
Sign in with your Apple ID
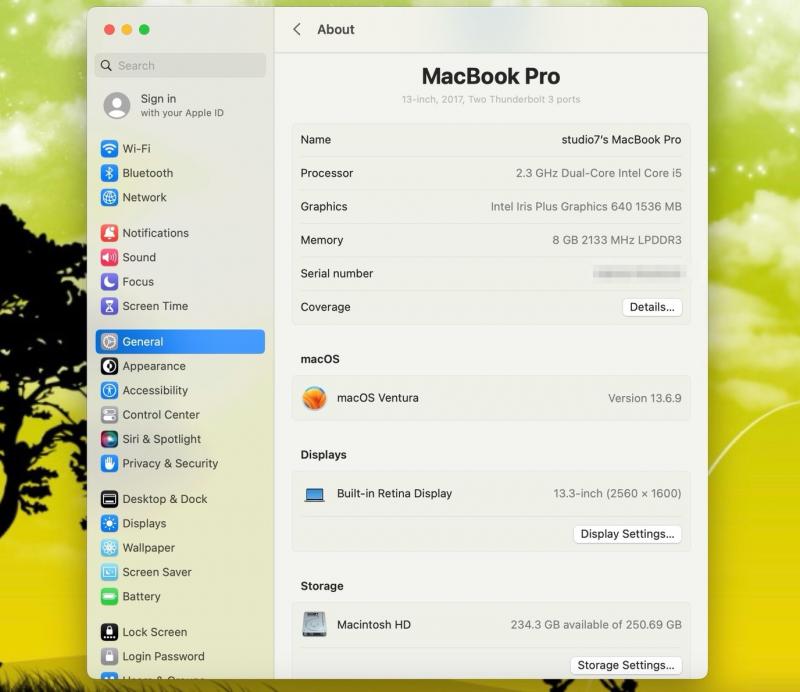click(x=182, y=105)
